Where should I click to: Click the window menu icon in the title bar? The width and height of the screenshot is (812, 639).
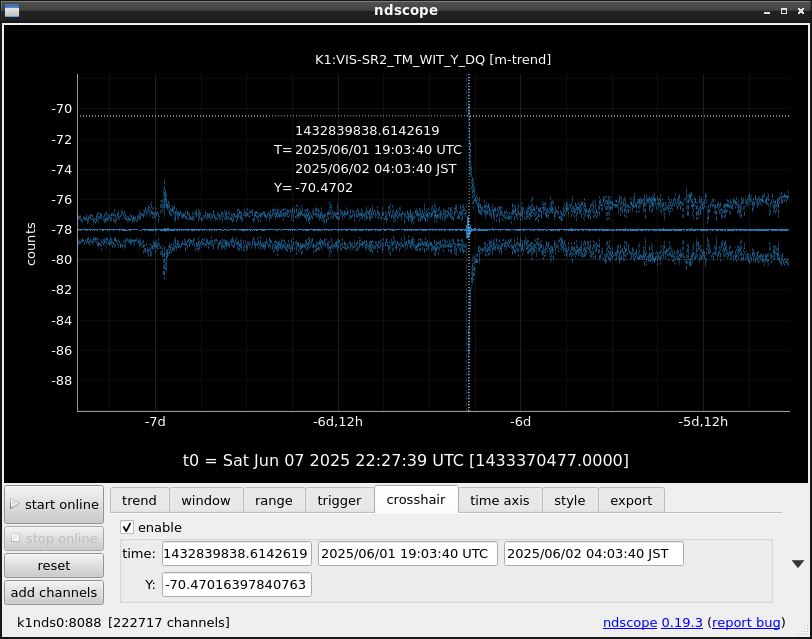pyautogui.click(x=12, y=10)
